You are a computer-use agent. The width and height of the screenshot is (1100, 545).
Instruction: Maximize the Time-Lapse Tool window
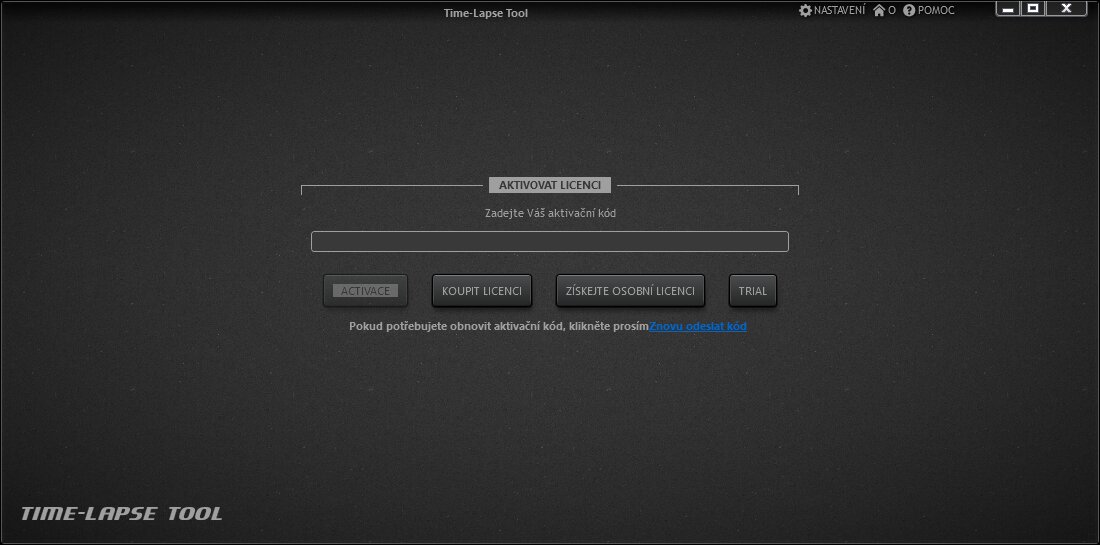coord(1034,9)
